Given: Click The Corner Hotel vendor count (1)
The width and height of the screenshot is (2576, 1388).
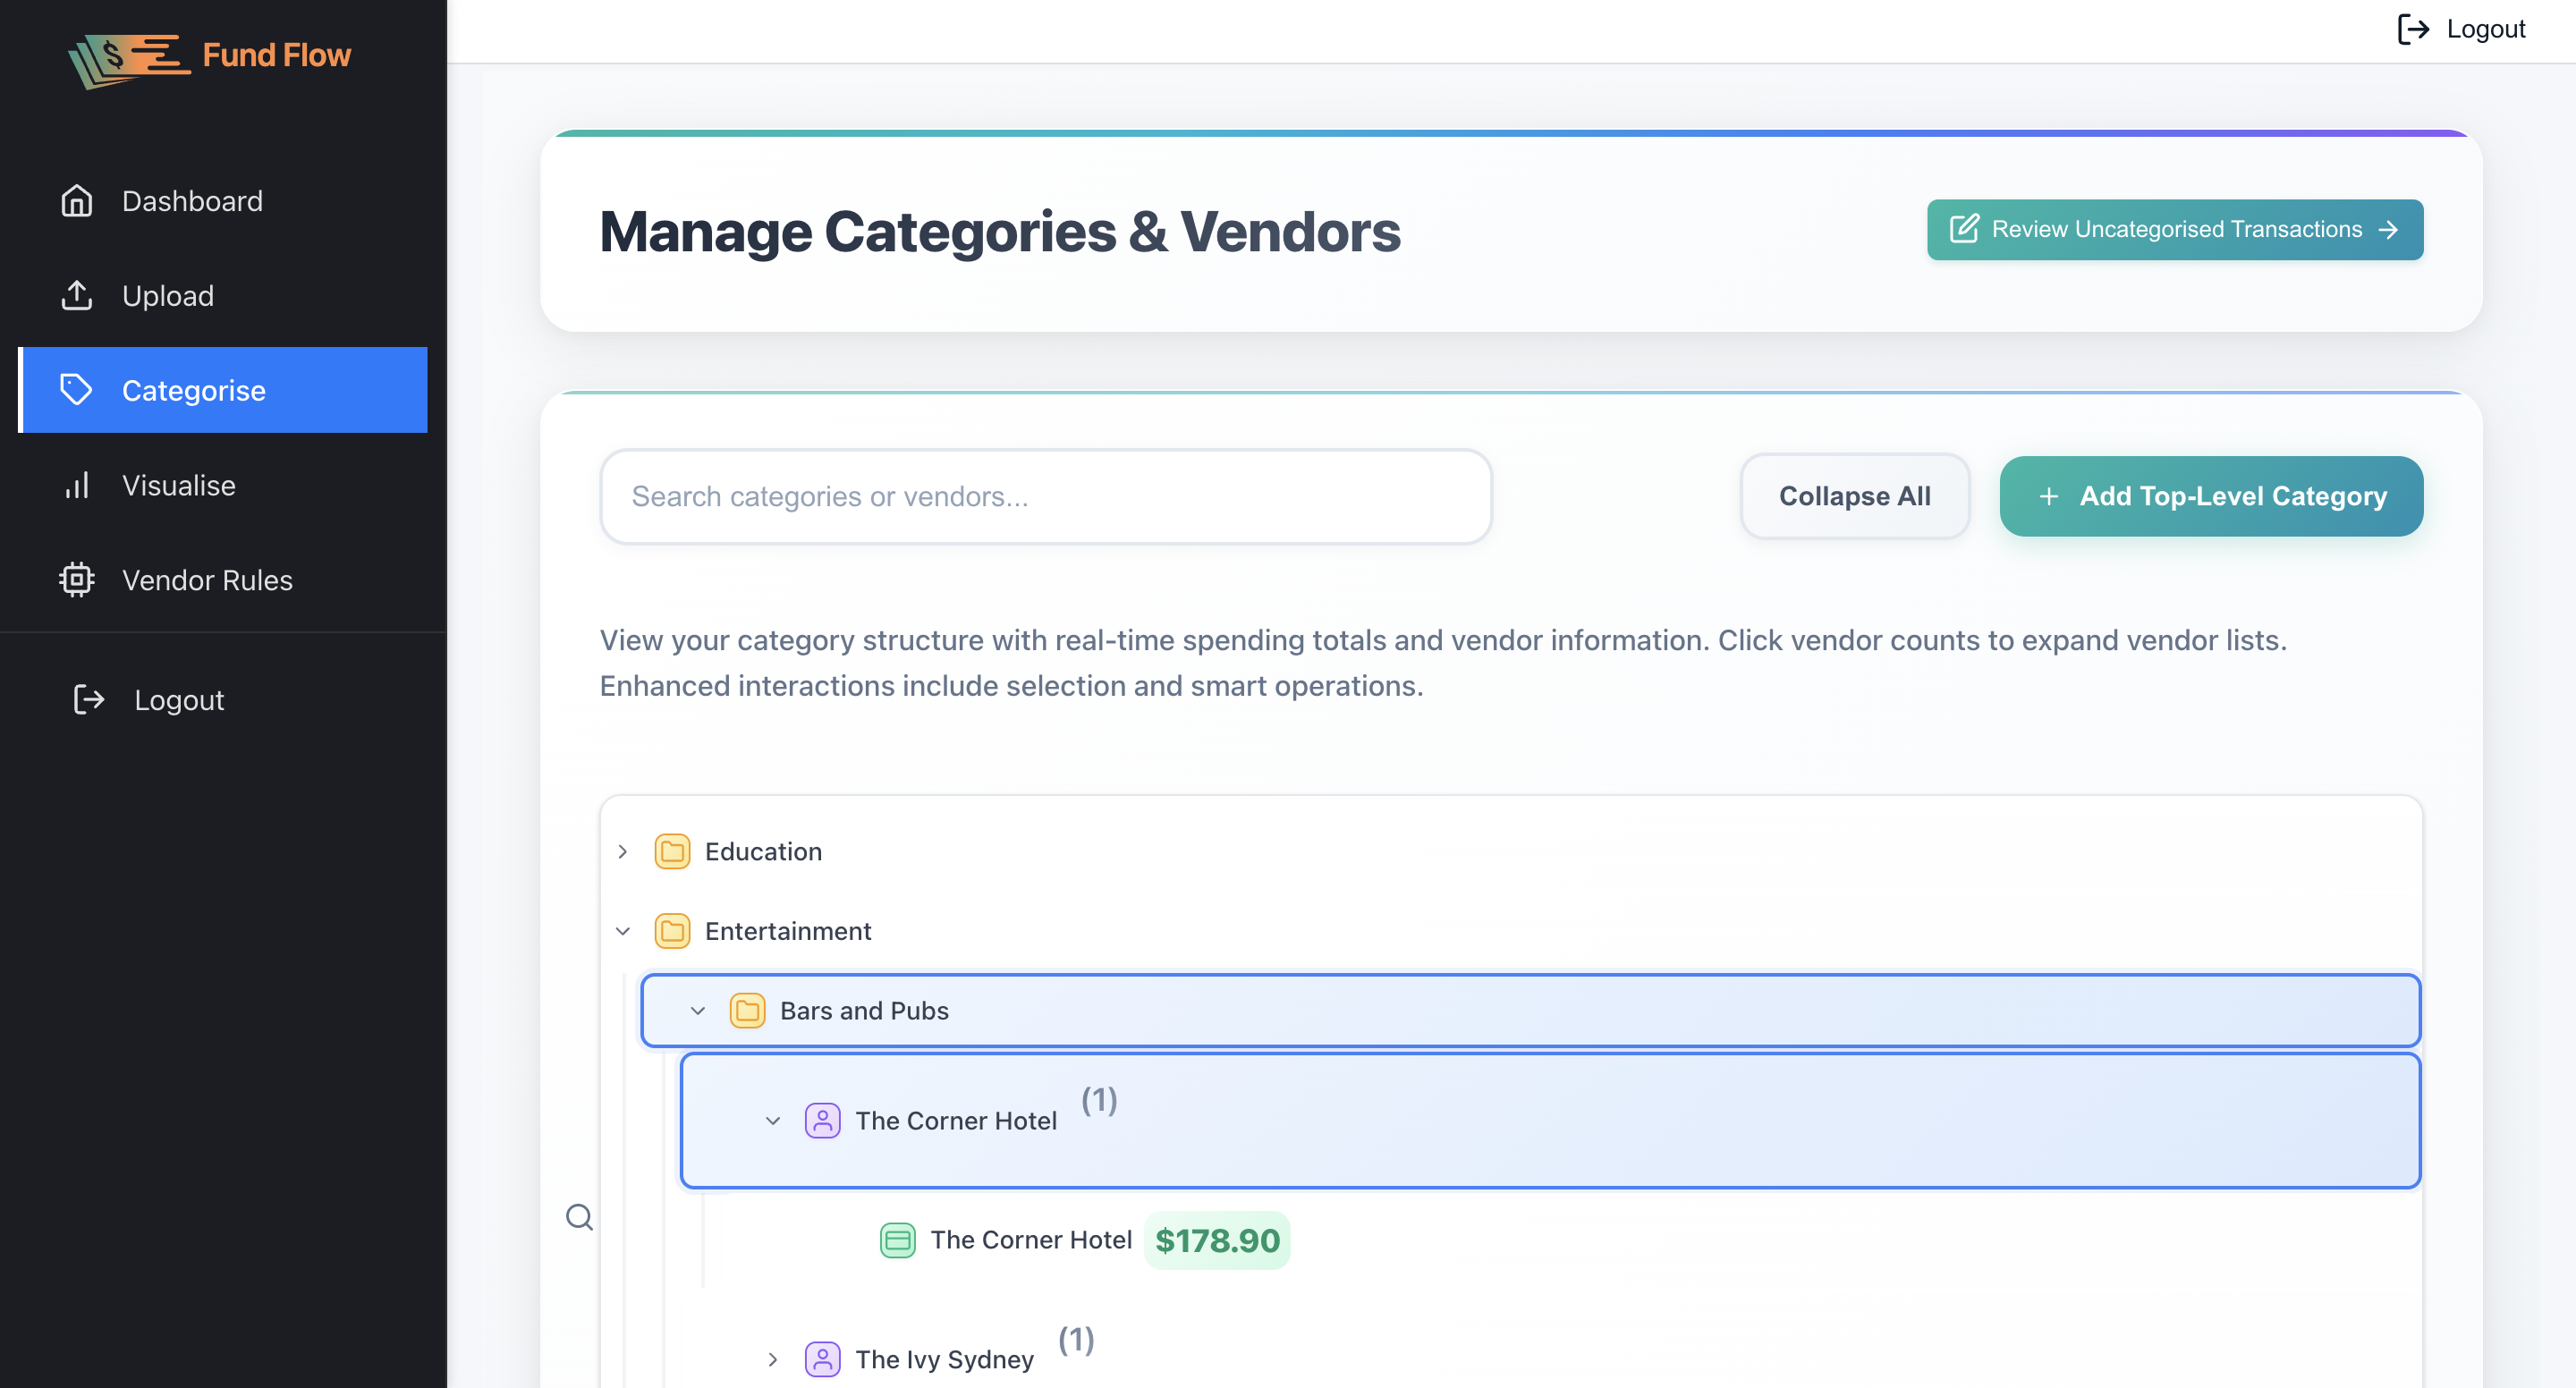Looking at the screenshot, I should (1099, 1100).
